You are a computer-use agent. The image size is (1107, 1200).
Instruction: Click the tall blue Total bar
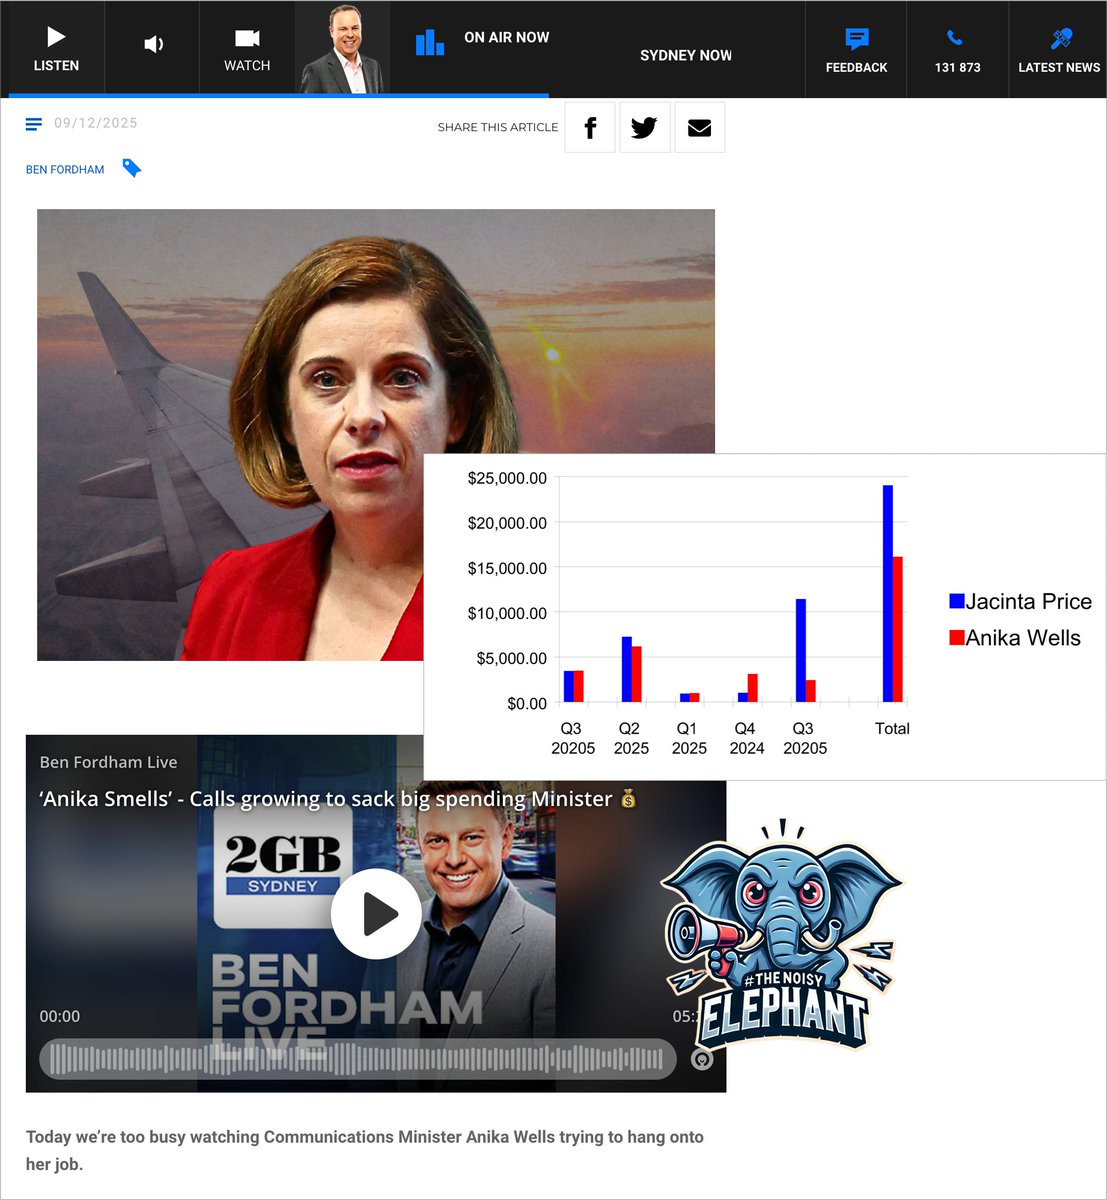click(887, 594)
